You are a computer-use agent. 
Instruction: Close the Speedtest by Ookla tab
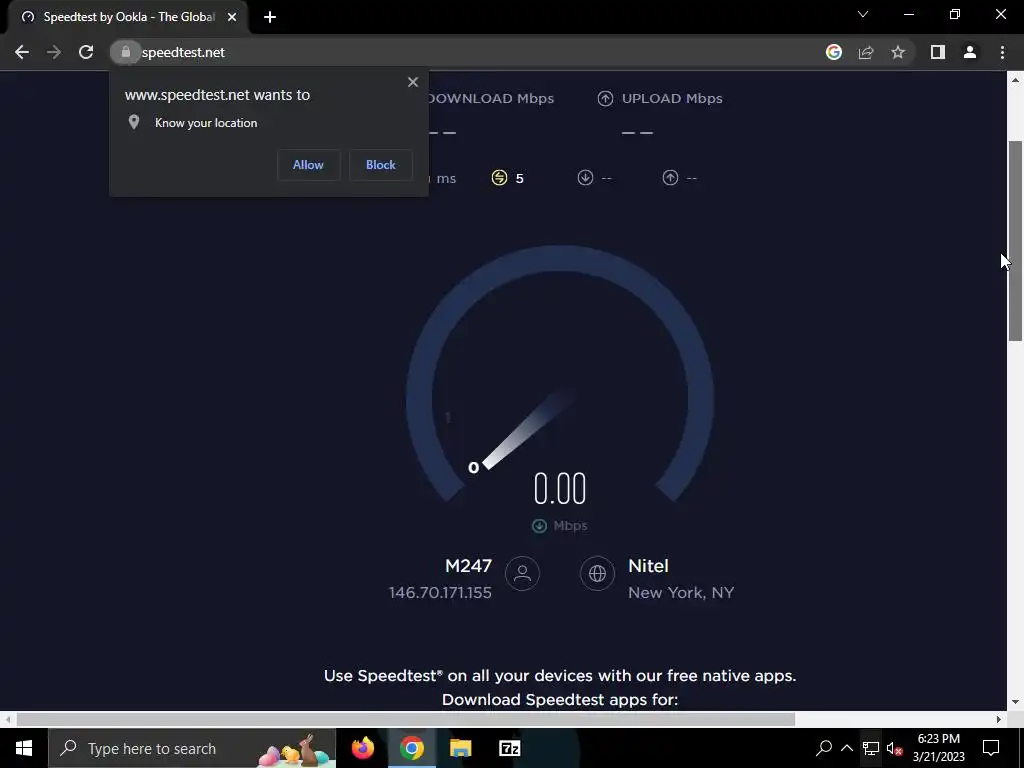coord(232,17)
